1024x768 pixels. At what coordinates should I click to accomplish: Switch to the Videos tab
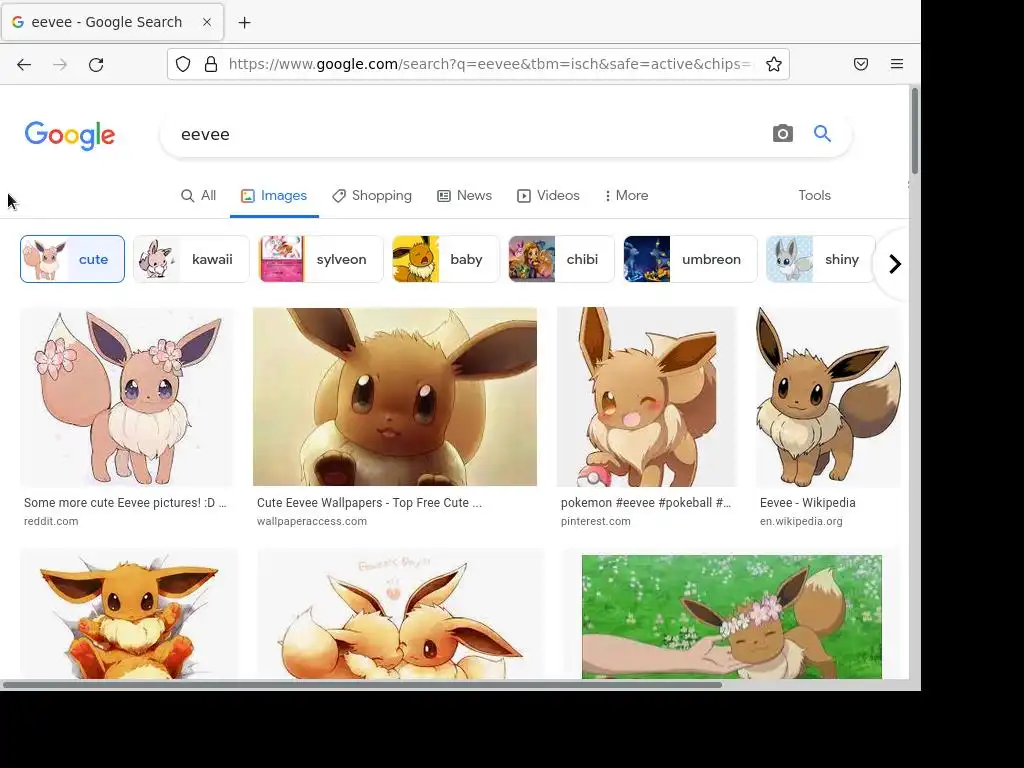pos(549,195)
